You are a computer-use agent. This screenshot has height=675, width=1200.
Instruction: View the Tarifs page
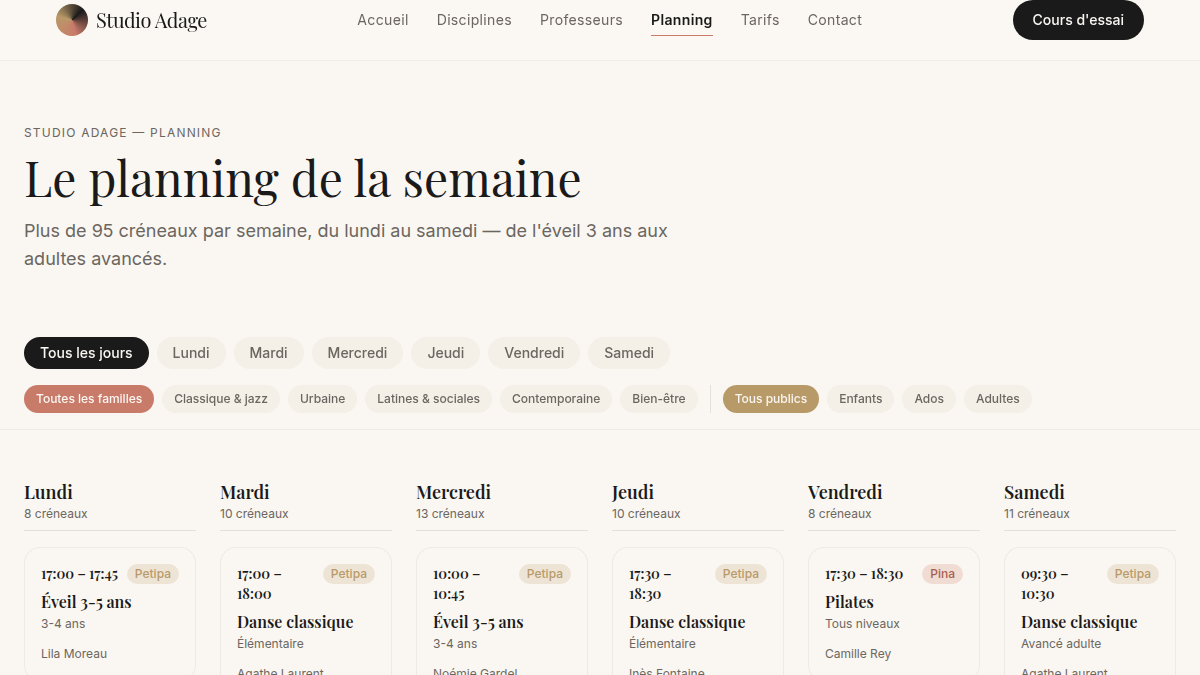(760, 20)
